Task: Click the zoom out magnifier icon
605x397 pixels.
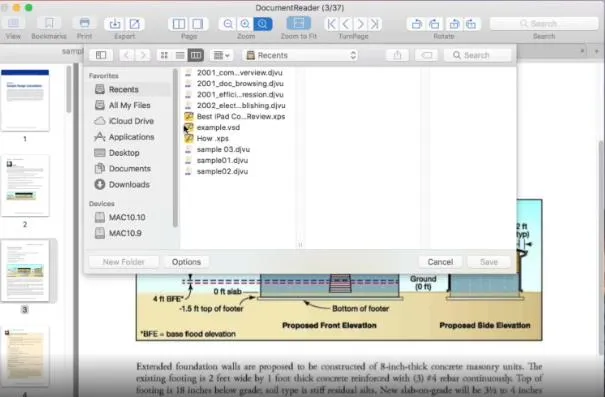Action: pos(228,24)
